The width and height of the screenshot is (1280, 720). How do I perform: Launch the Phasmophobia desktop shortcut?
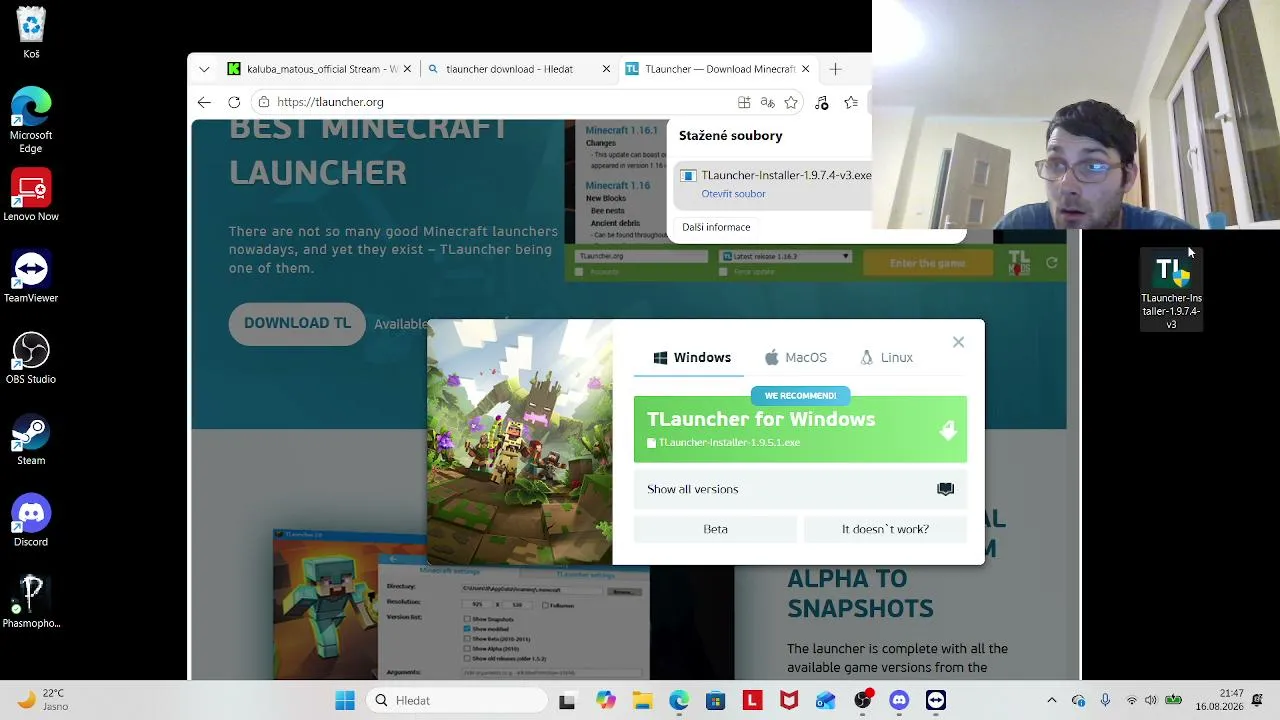31,603
